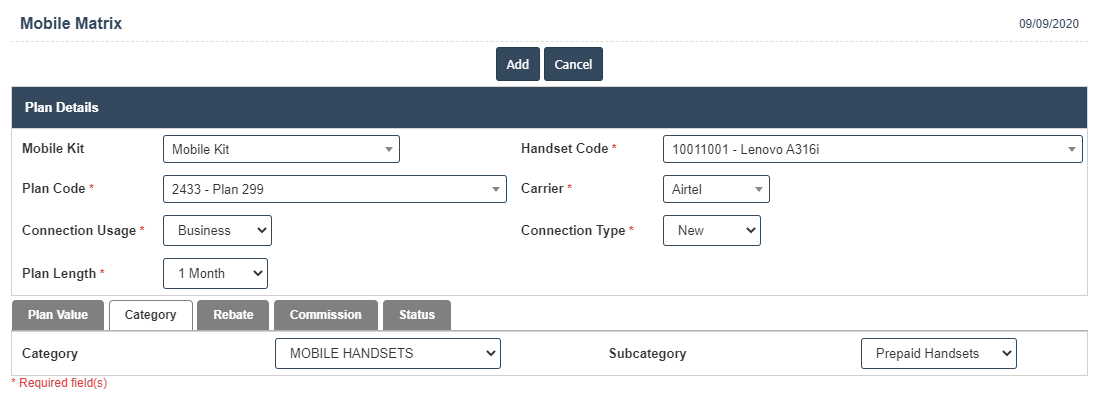Expand the Subcategory Prepaid Handsets dropdown
The image size is (1099, 402).
(x=938, y=353)
